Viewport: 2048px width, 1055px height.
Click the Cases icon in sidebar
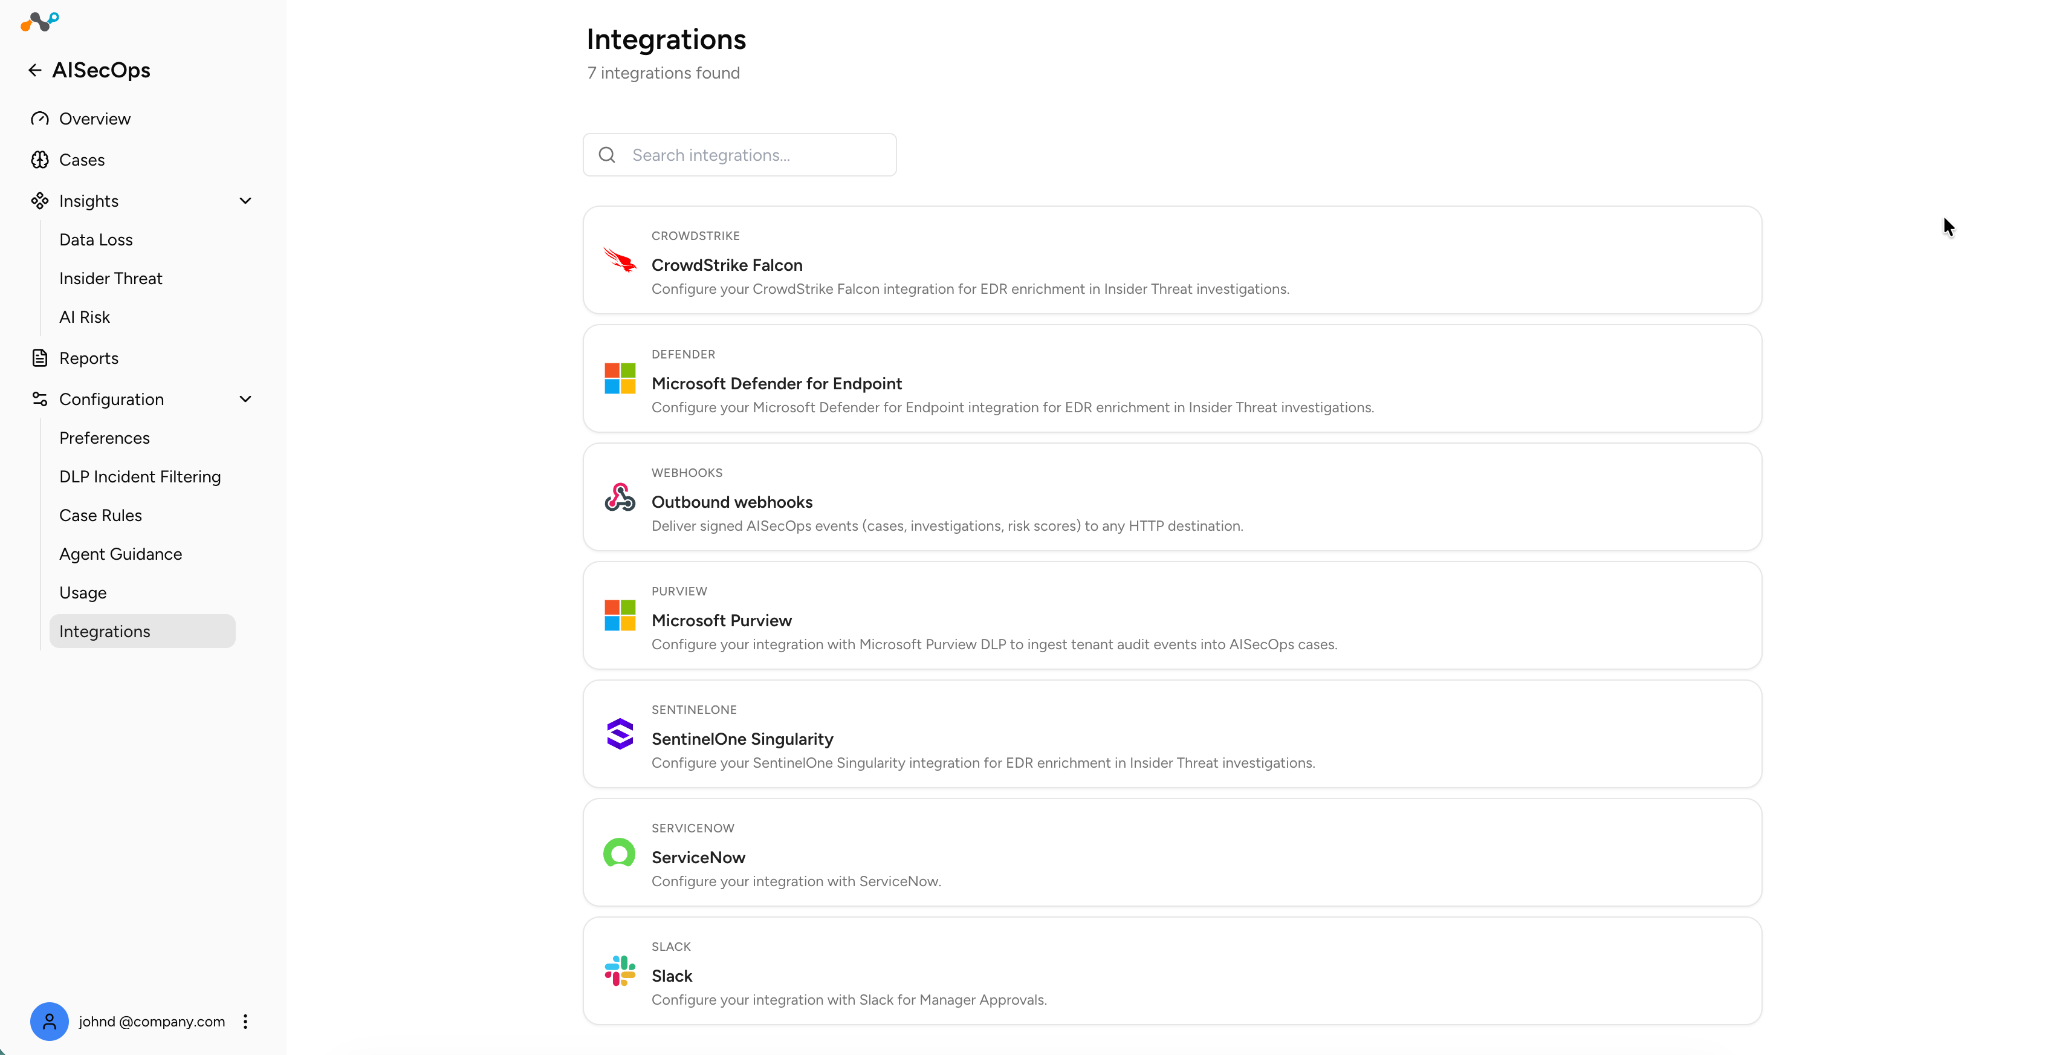40,160
